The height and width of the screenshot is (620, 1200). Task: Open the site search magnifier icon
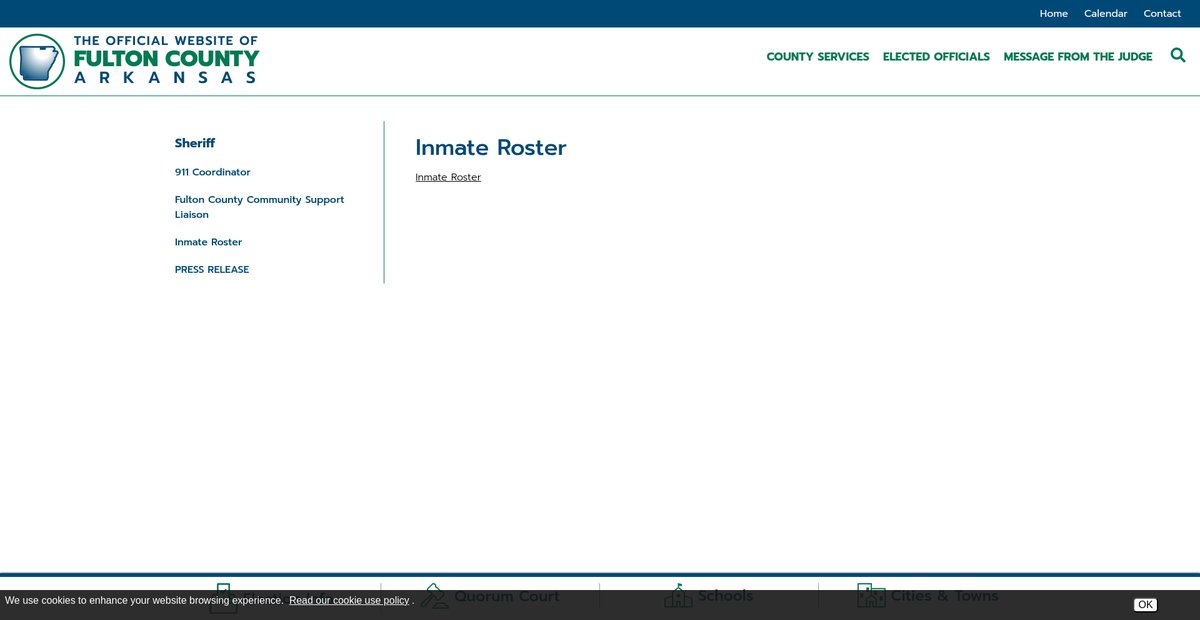1176,56
